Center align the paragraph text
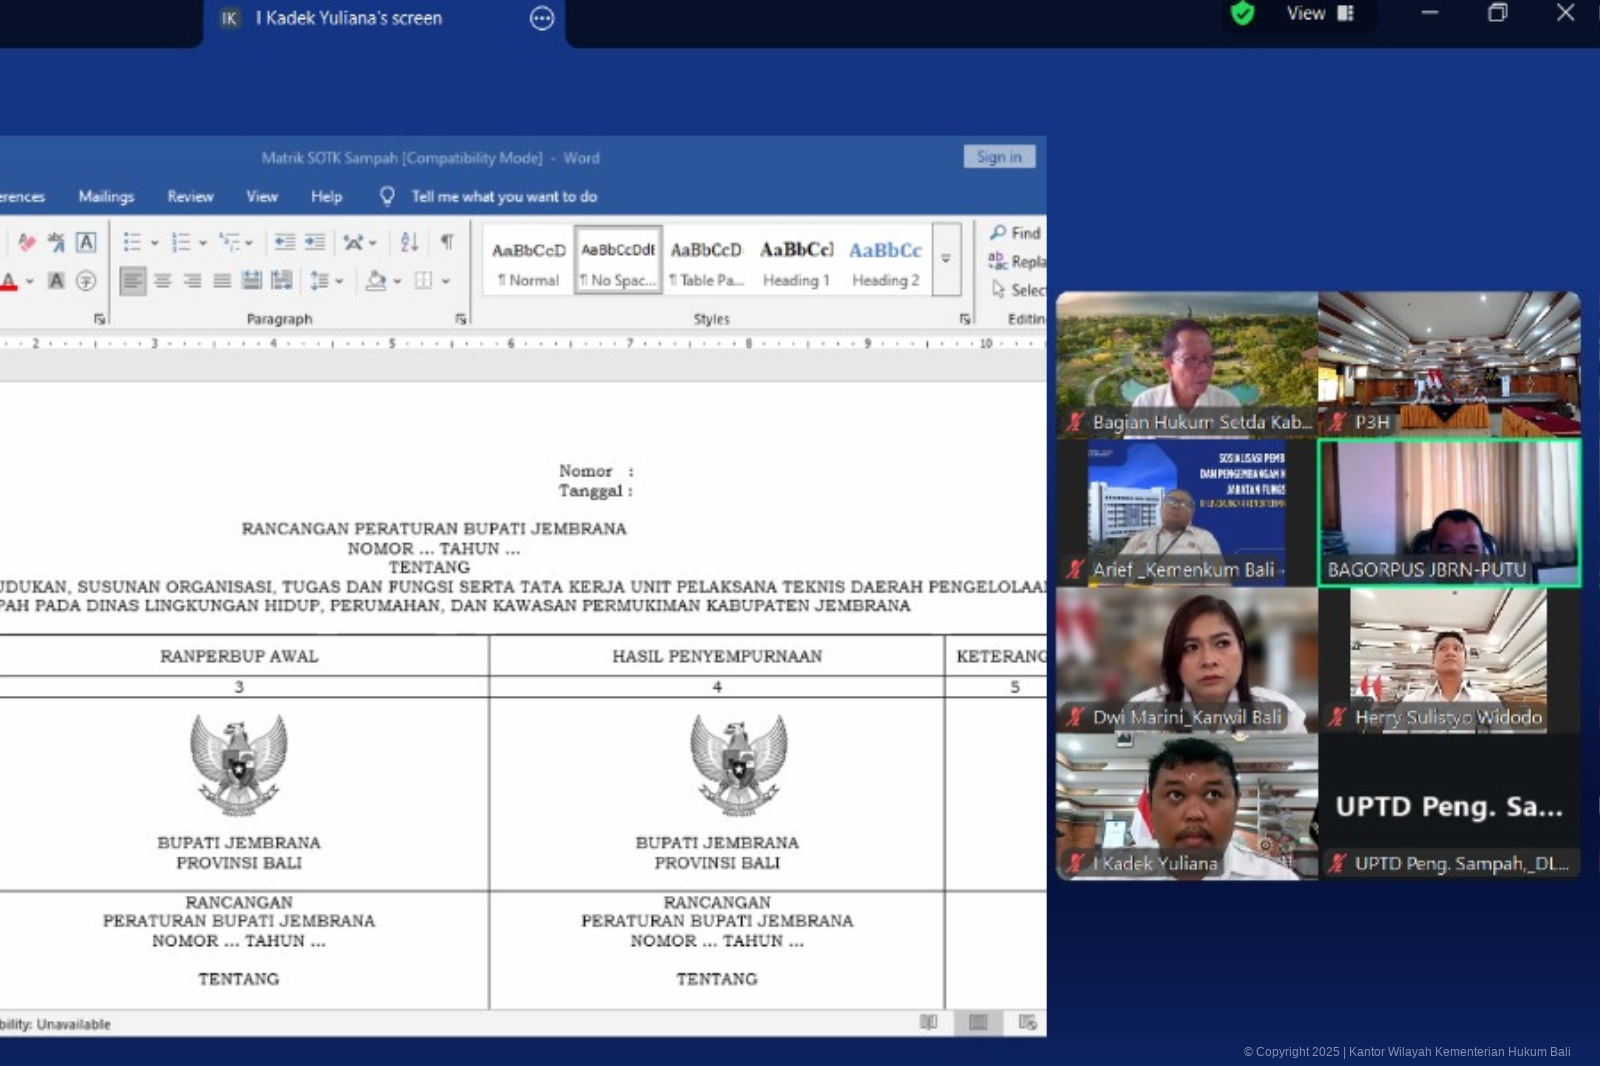 pos(162,281)
